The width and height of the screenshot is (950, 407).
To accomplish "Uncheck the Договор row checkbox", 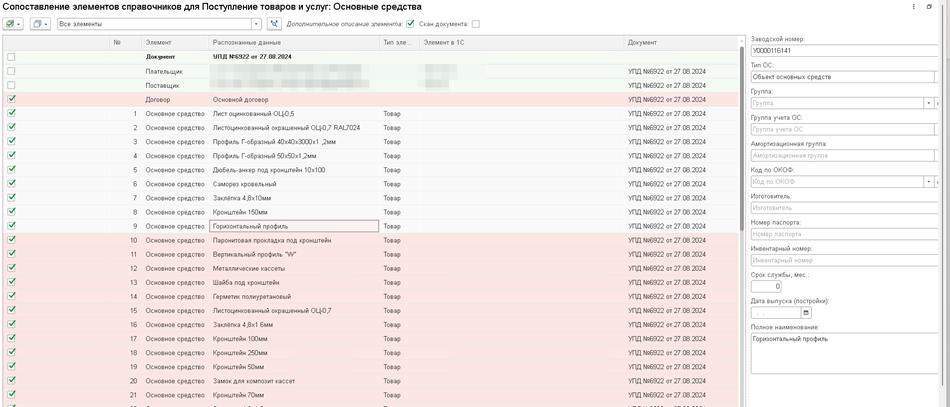I will click(x=12, y=99).
